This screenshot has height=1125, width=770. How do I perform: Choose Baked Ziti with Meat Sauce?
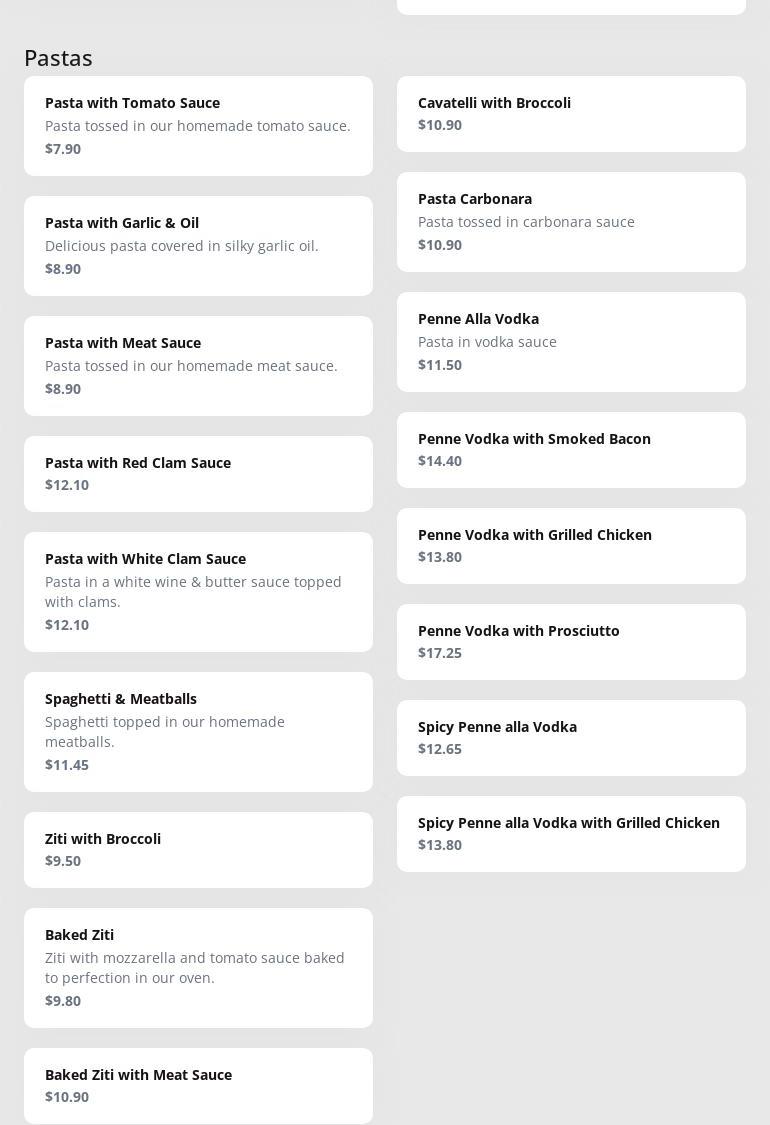198,1086
